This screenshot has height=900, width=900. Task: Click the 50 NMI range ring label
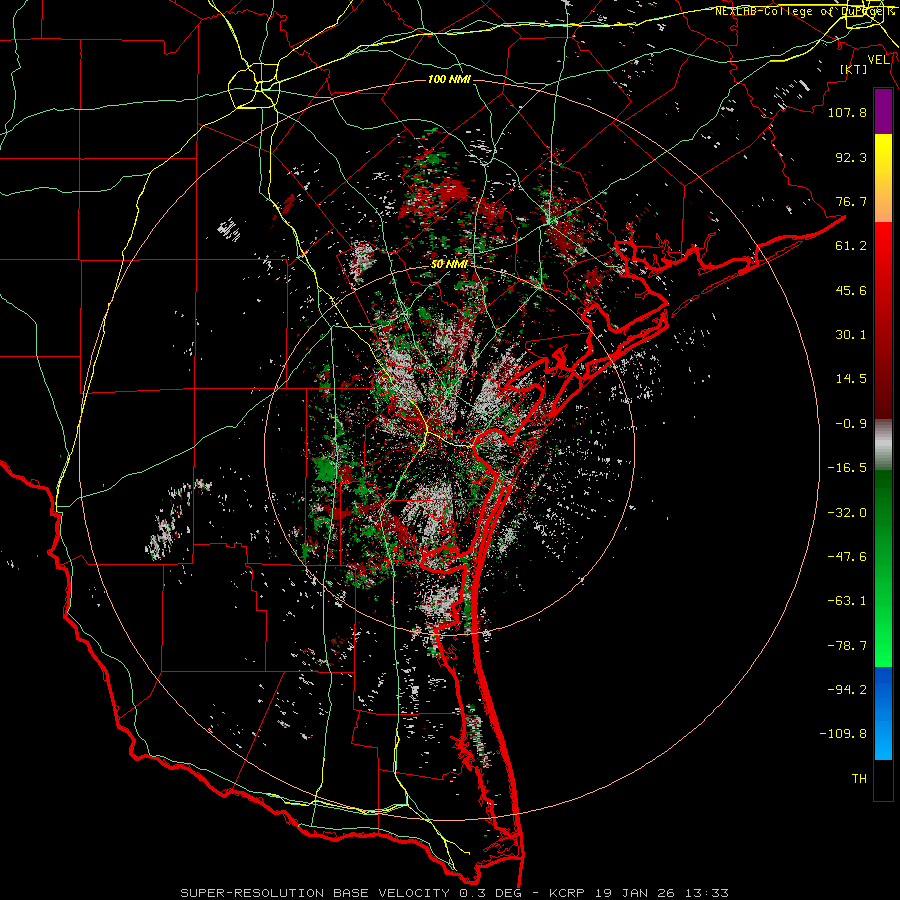pyautogui.click(x=449, y=265)
